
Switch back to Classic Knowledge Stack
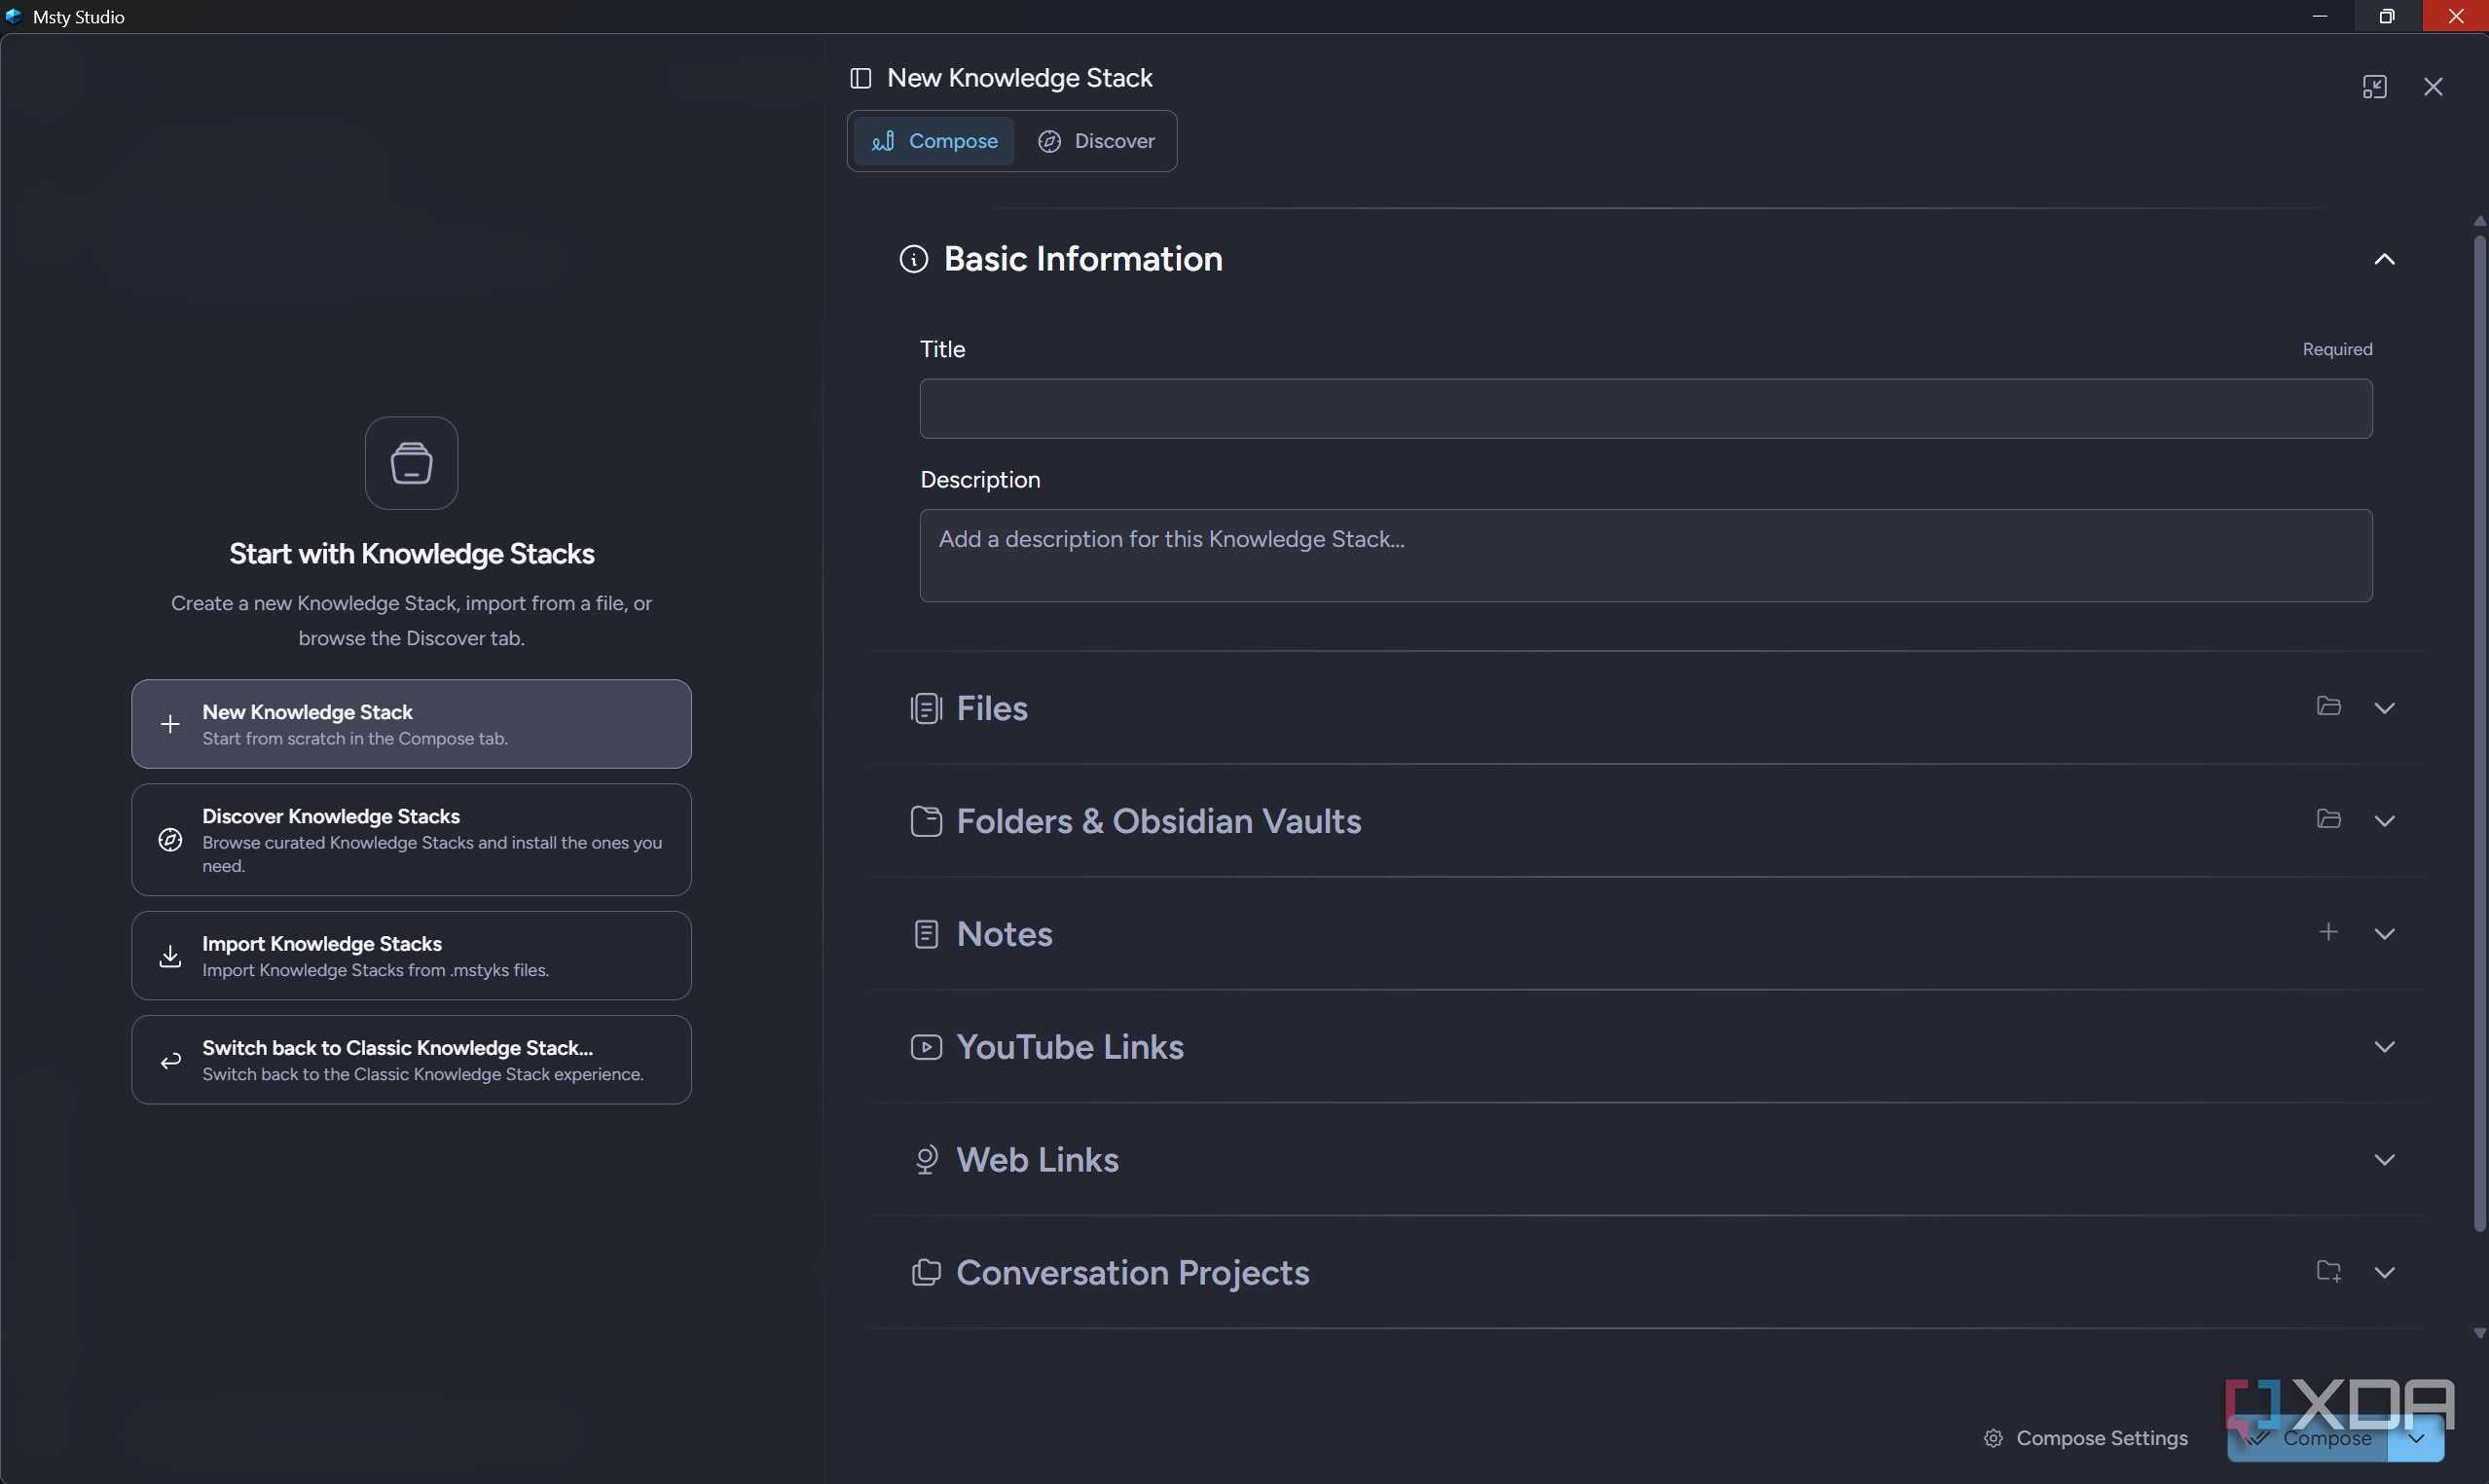411,1060
